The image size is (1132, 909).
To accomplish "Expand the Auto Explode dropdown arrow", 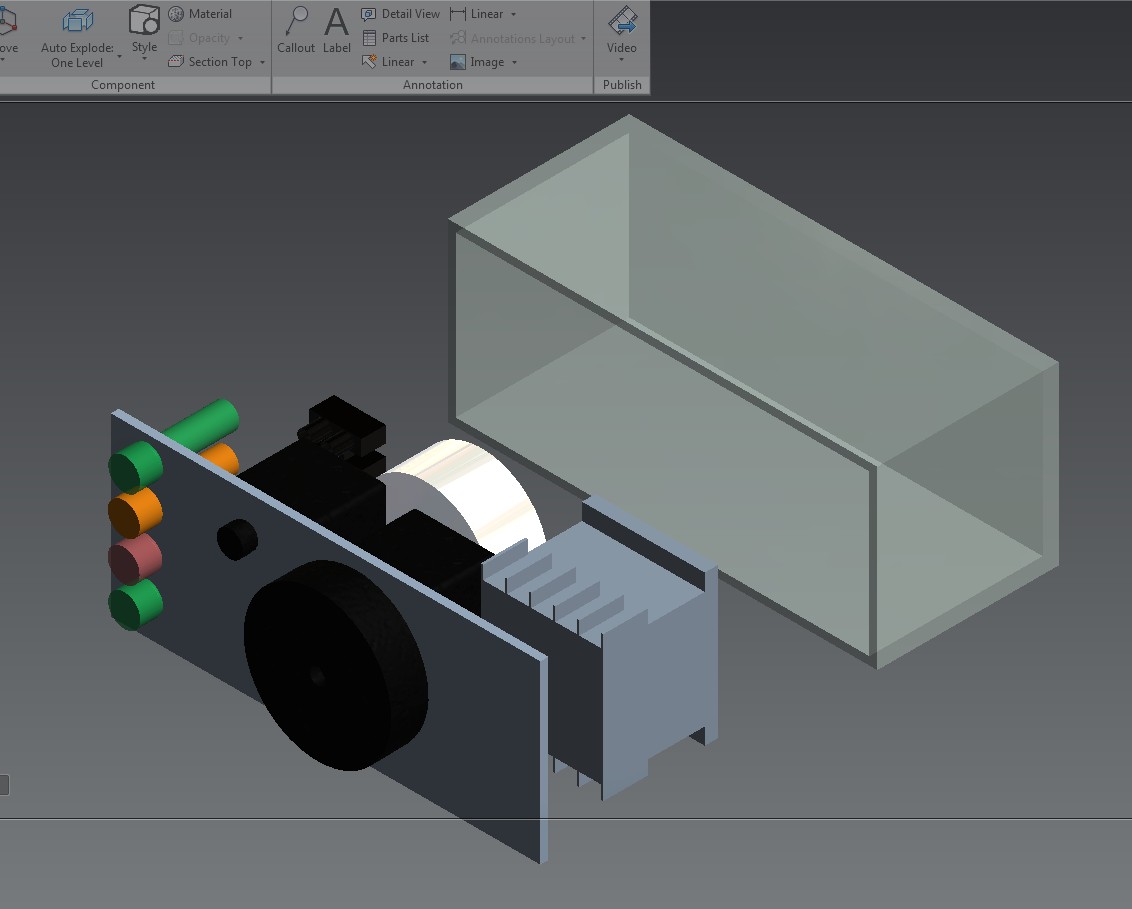I will [x=119, y=56].
